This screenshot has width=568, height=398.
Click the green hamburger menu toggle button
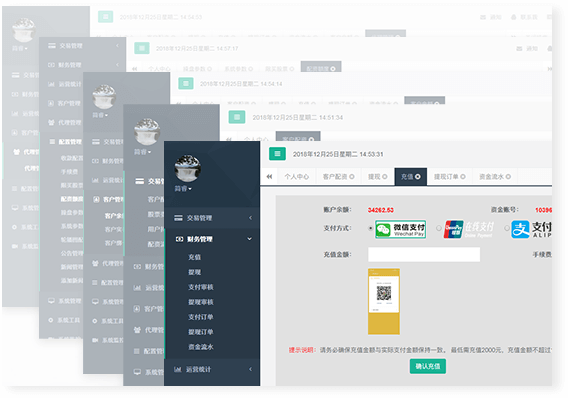click(277, 154)
